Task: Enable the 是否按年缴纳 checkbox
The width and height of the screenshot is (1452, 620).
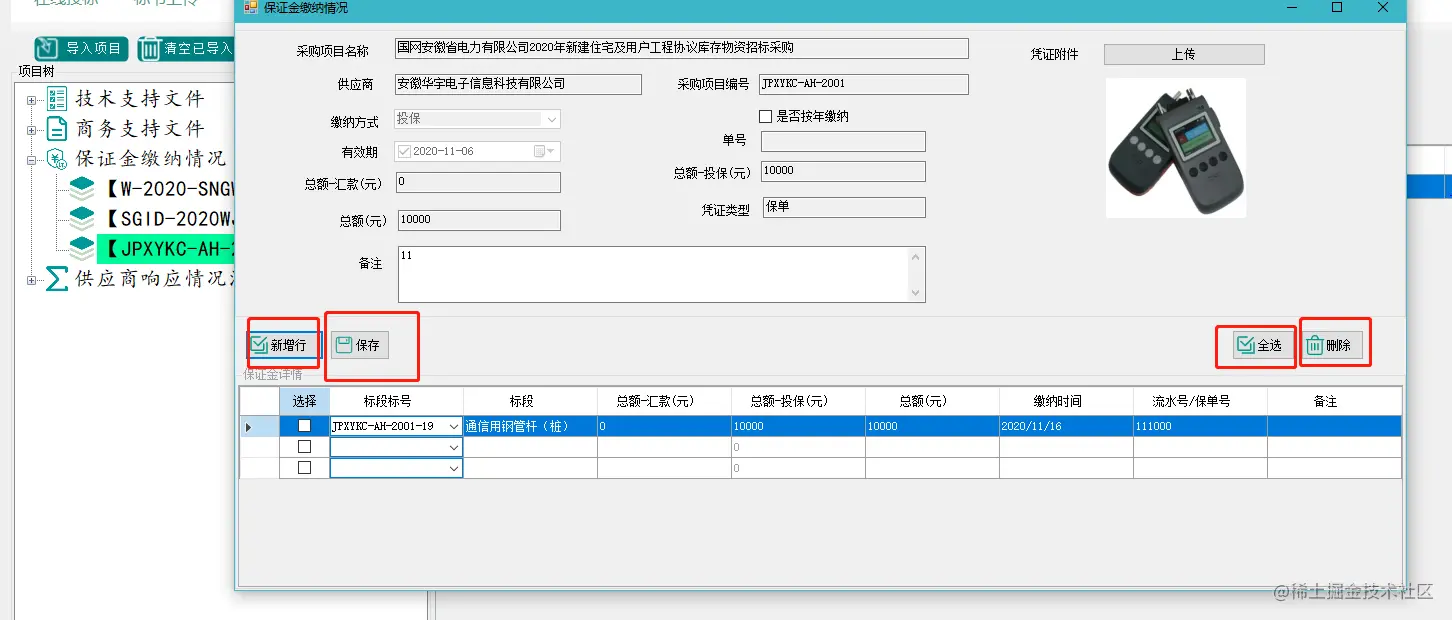Action: click(766, 116)
